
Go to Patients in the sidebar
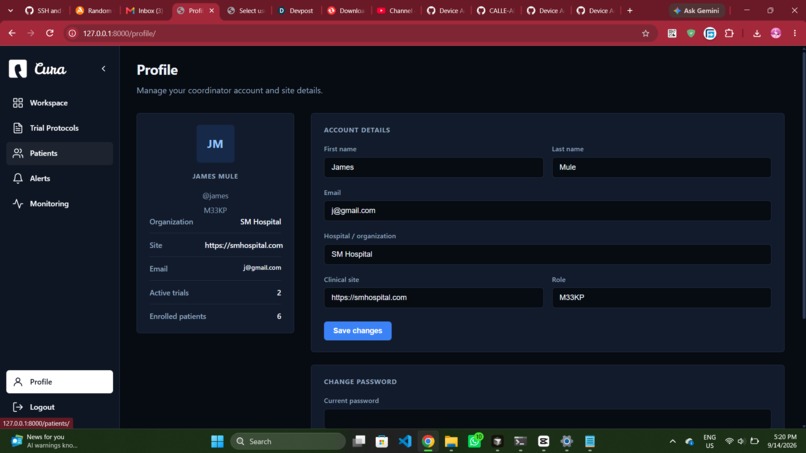click(60, 153)
